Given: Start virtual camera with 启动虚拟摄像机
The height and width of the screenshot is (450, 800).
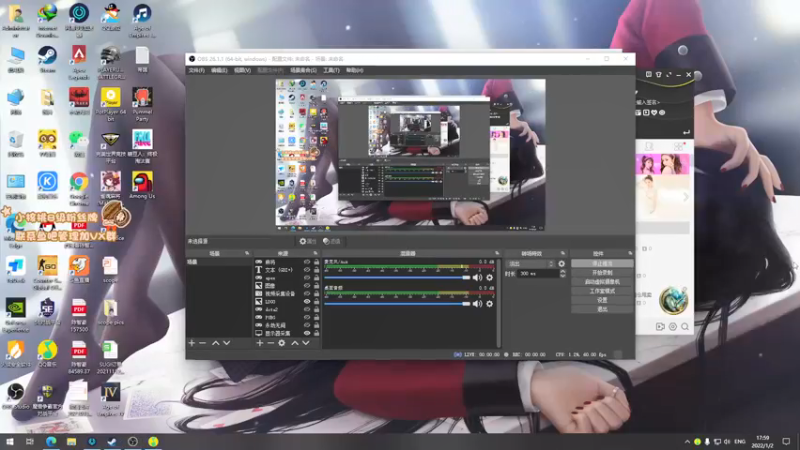Looking at the screenshot, I should [602, 282].
